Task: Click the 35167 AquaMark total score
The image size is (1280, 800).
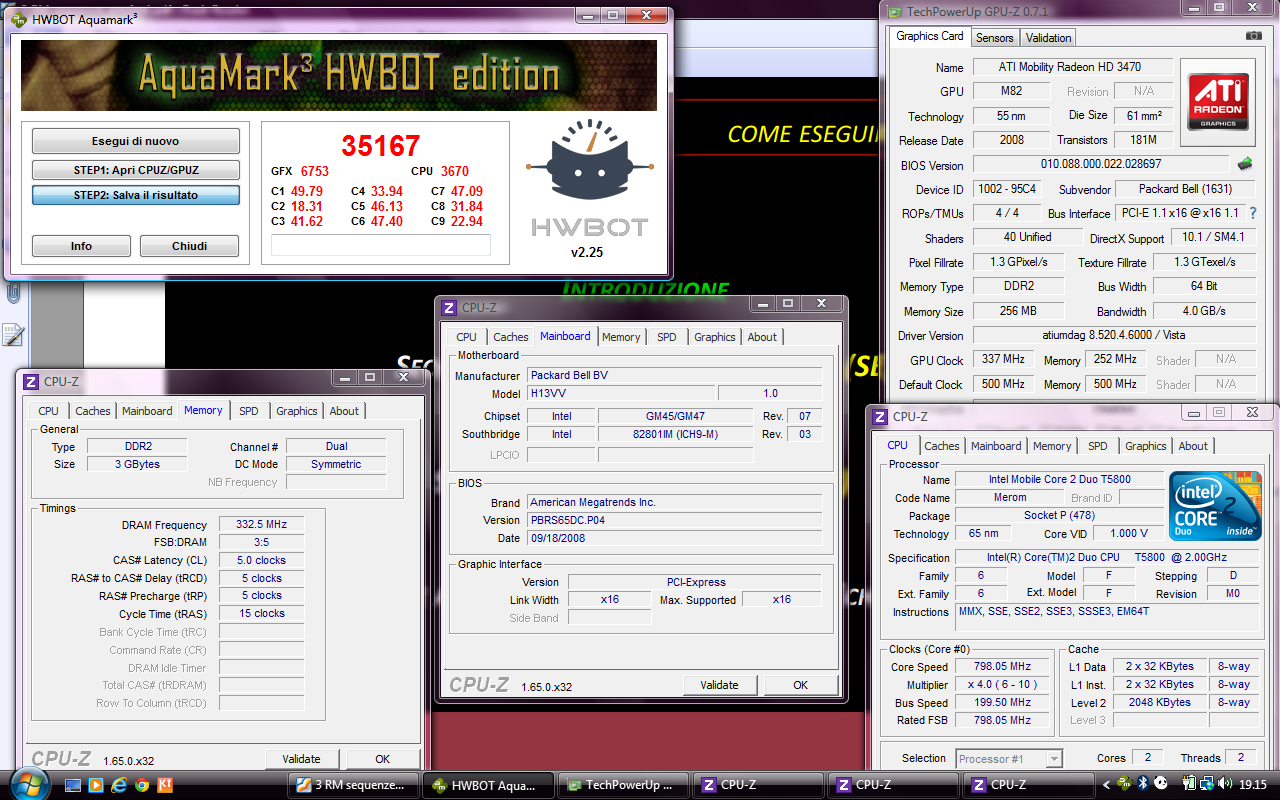Action: [x=381, y=146]
